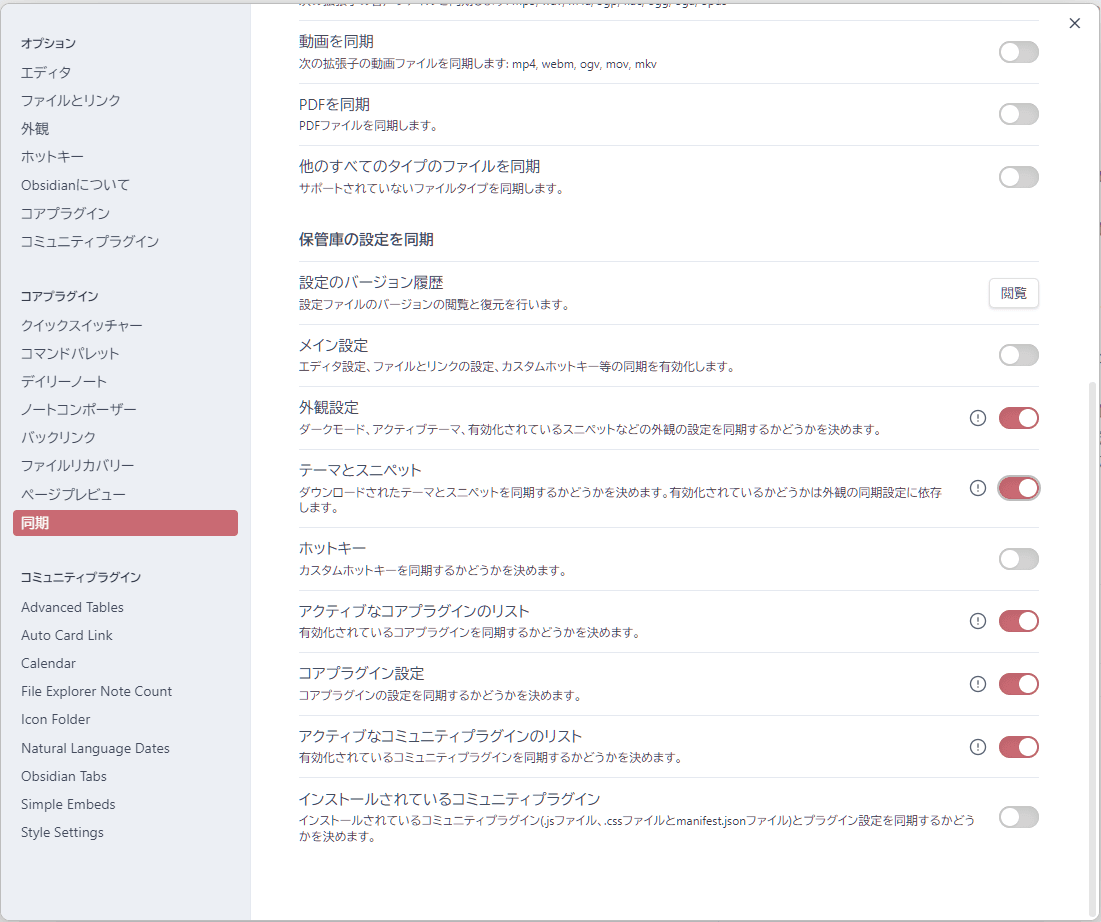Turn on PDFを同期
1101x922 pixels.
click(1018, 113)
